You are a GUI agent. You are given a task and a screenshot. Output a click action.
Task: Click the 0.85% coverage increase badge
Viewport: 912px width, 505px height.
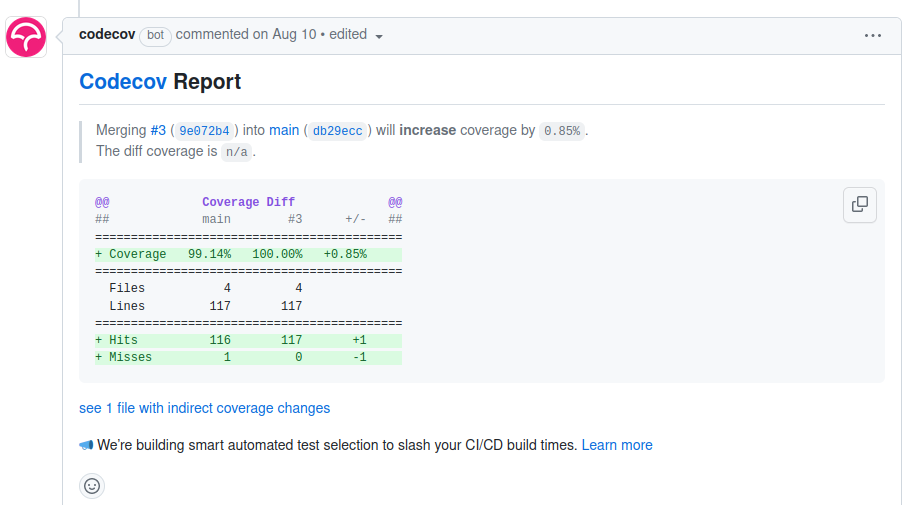pyautogui.click(x=561, y=131)
